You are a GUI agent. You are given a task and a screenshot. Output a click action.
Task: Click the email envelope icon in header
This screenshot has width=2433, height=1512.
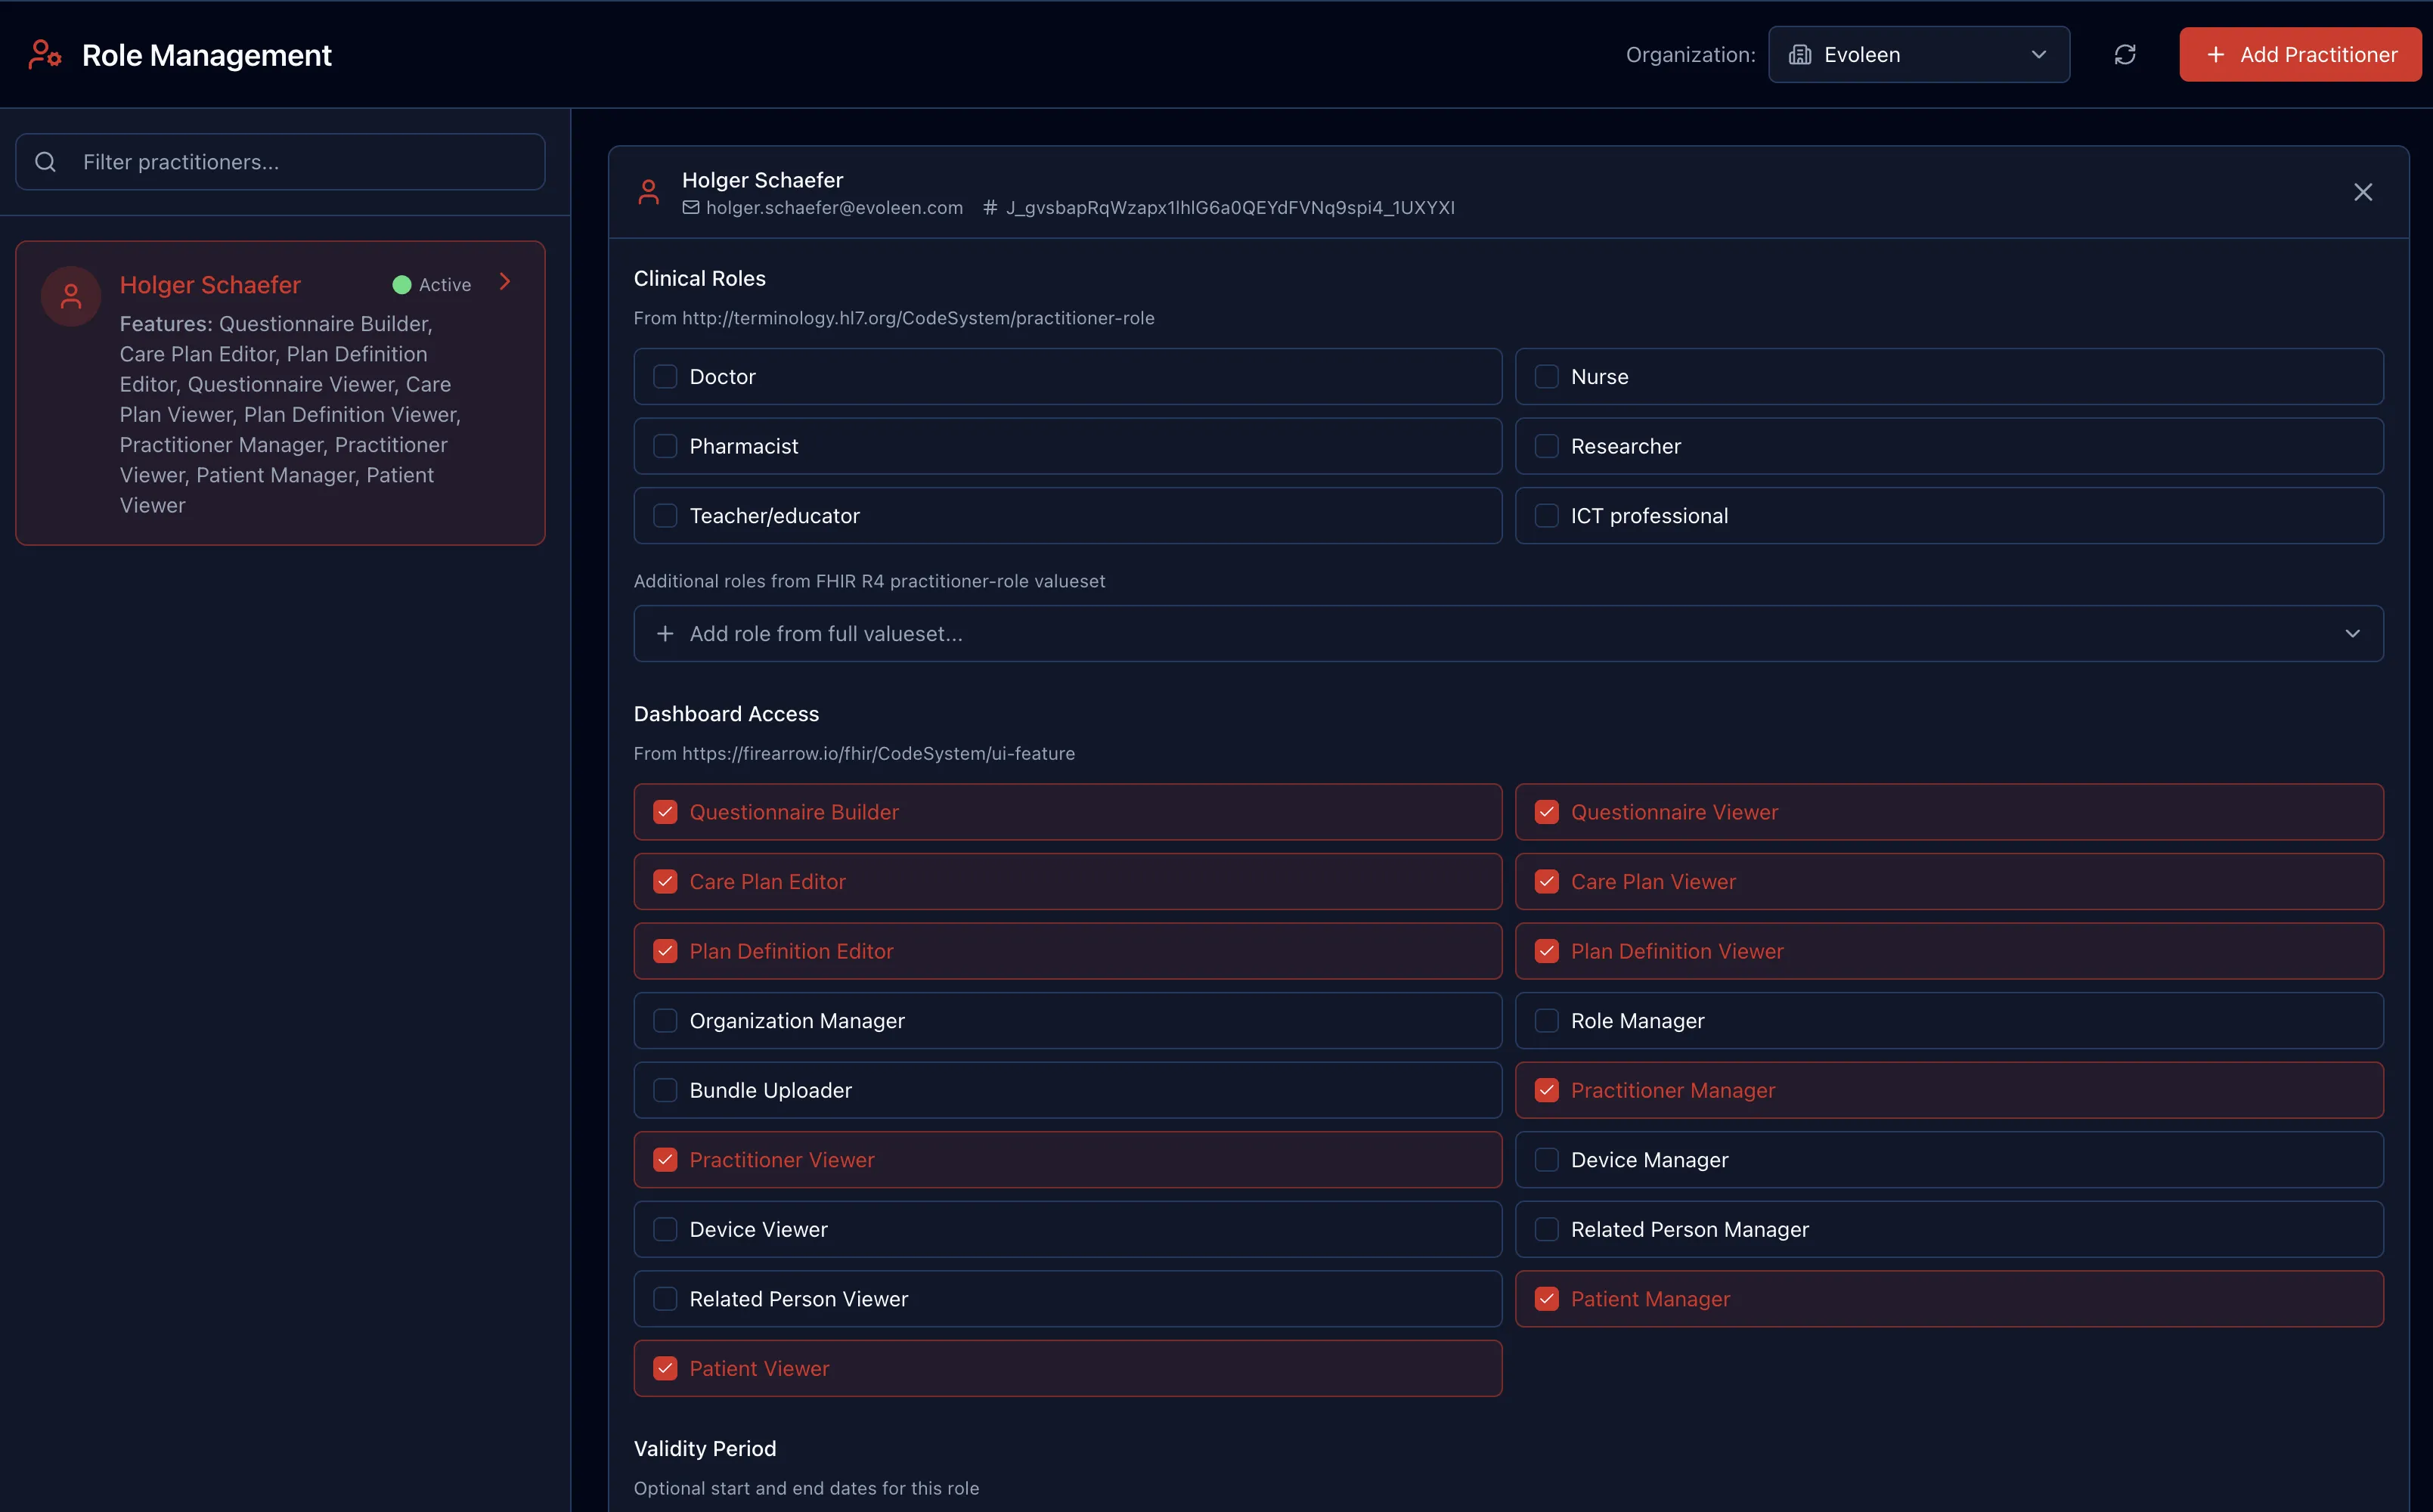[x=691, y=208]
